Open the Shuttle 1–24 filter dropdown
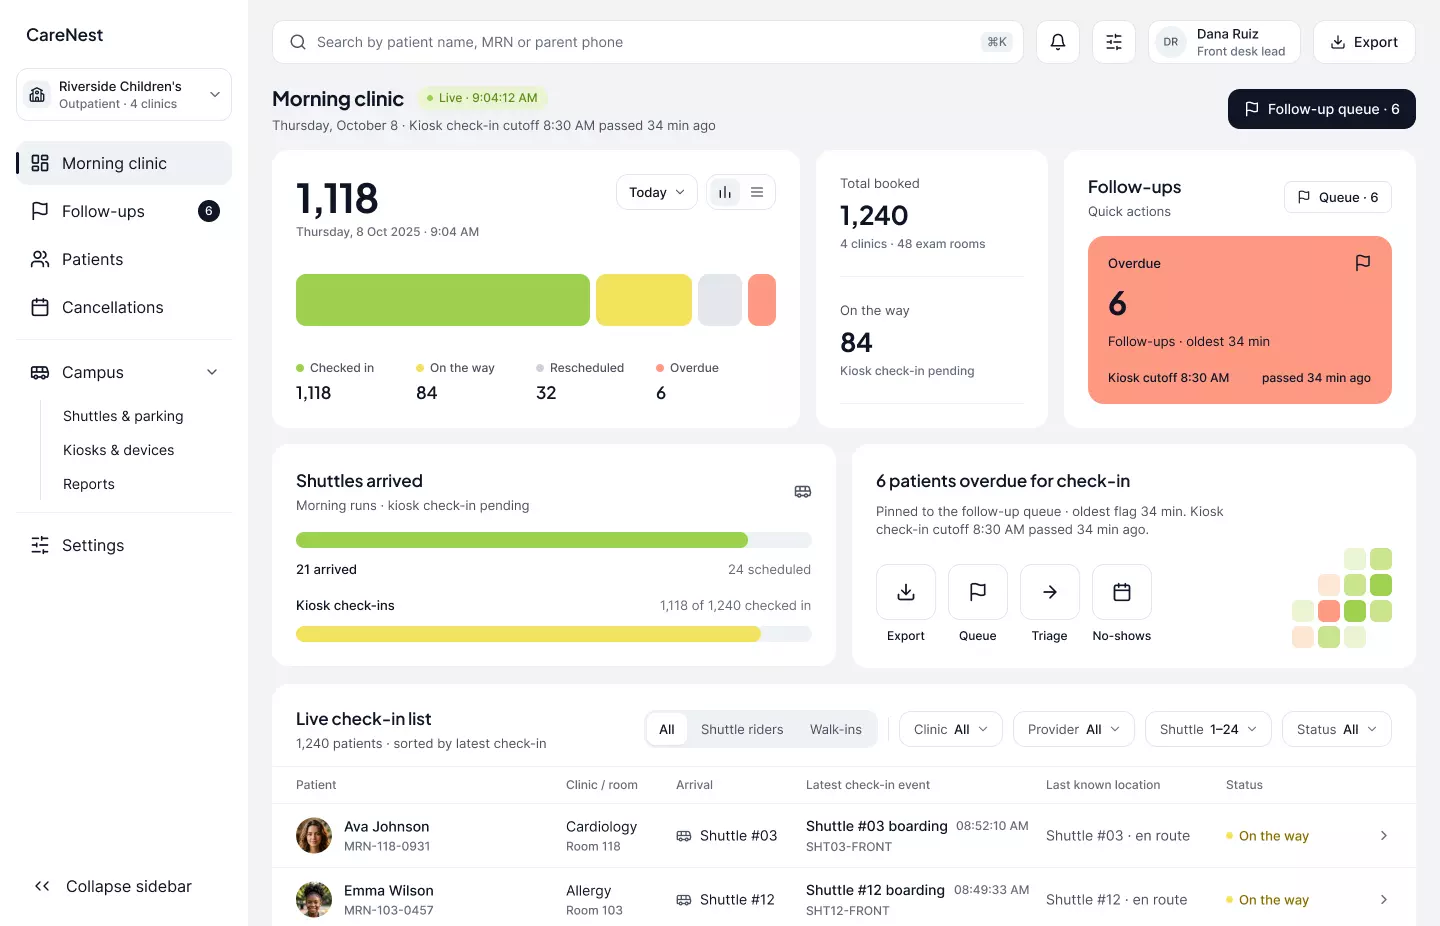The image size is (1440, 926). [1208, 729]
